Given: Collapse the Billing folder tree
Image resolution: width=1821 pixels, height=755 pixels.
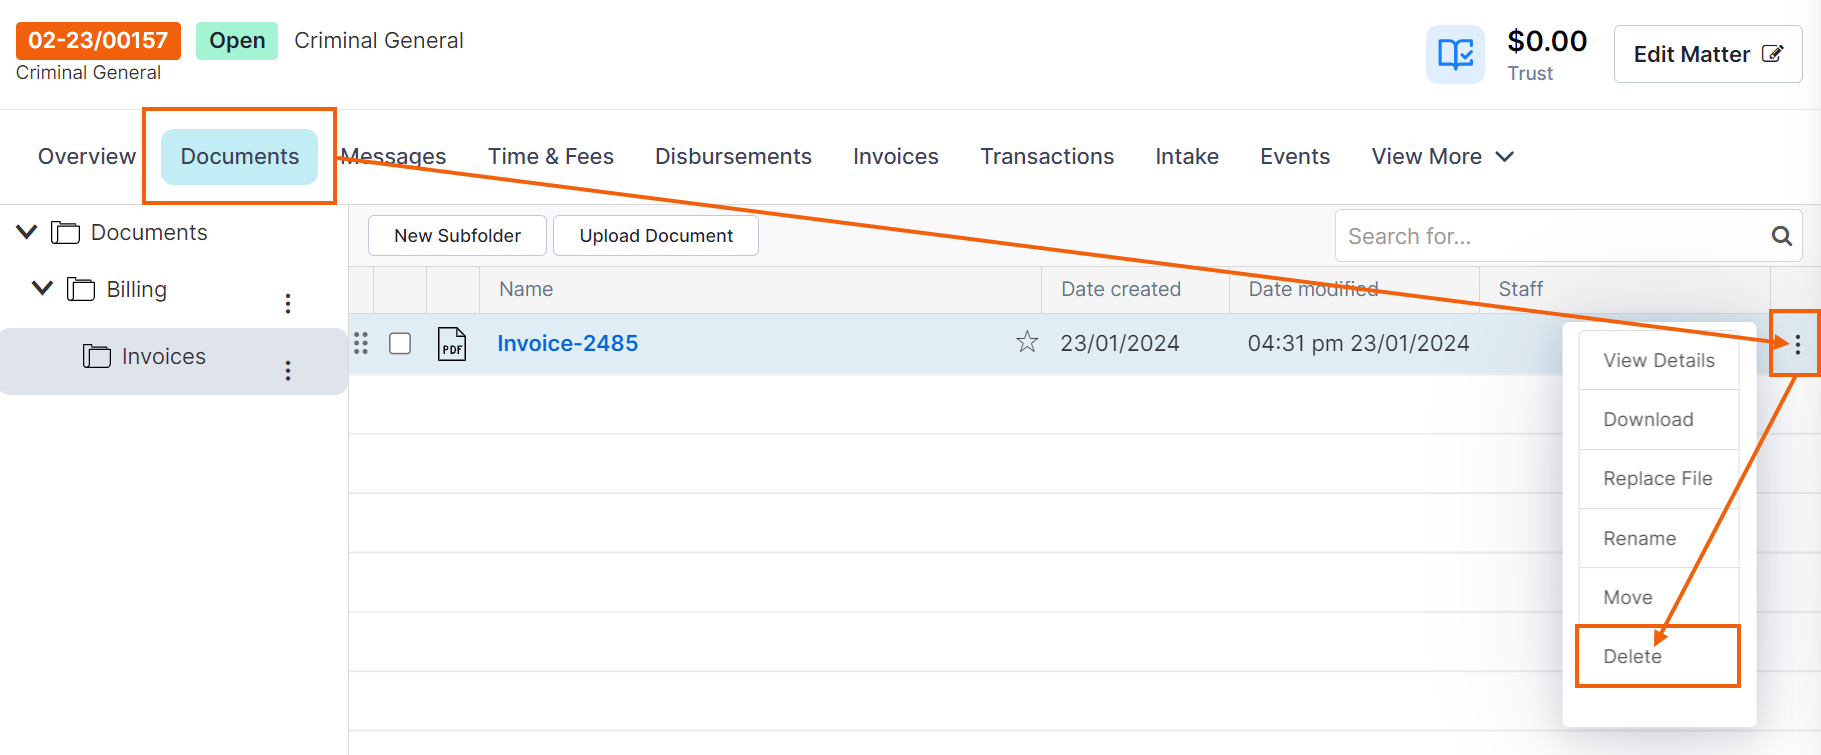Looking at the screenshot, I should coord(42,289).
